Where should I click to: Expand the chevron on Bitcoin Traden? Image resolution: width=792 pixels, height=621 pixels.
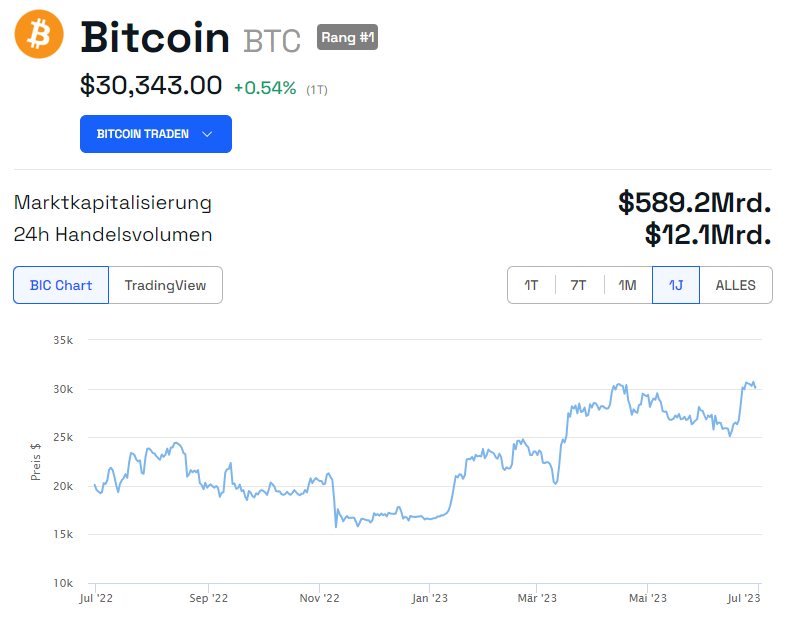(x=207, y=134)
